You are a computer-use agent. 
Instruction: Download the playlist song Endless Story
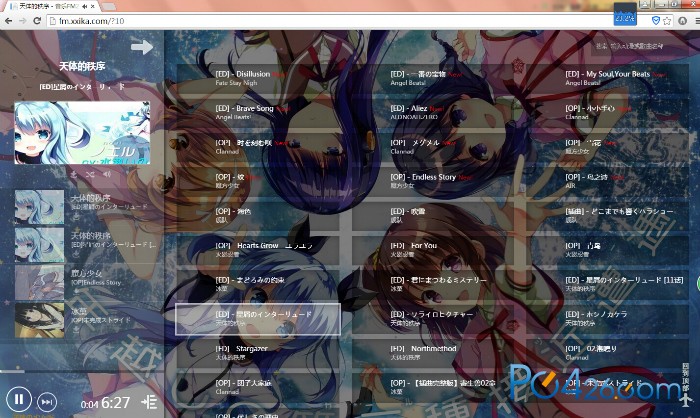coord(76,291)
